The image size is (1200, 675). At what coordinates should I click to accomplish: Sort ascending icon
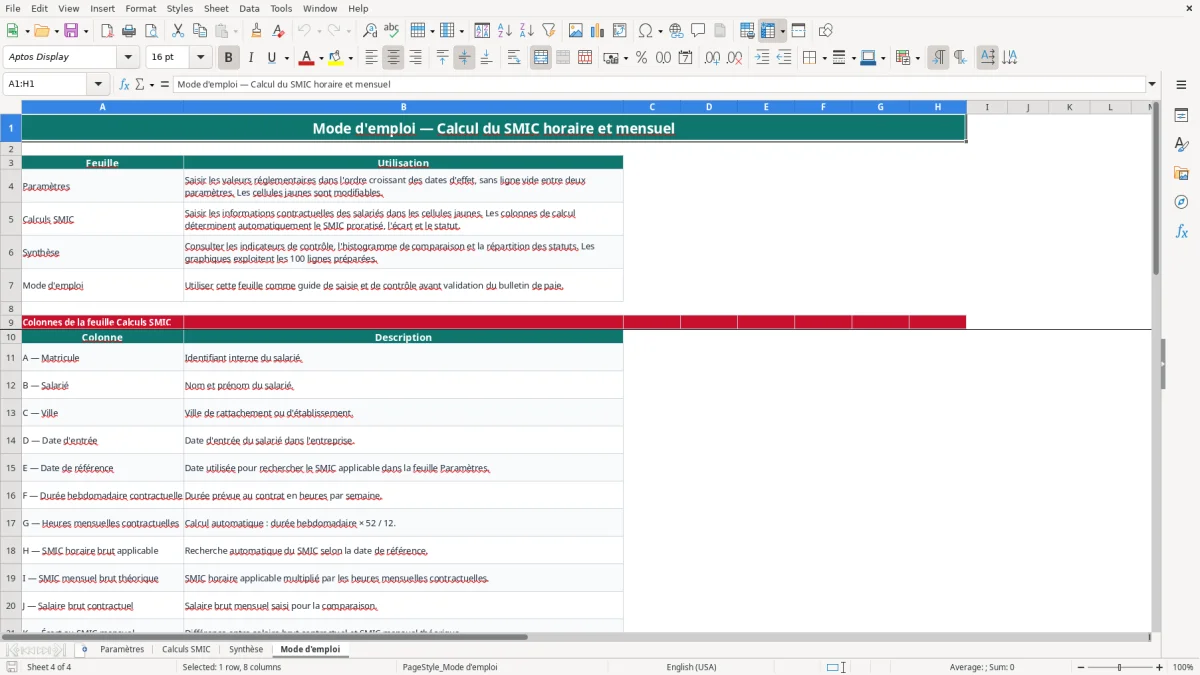(x=505, y=31)
